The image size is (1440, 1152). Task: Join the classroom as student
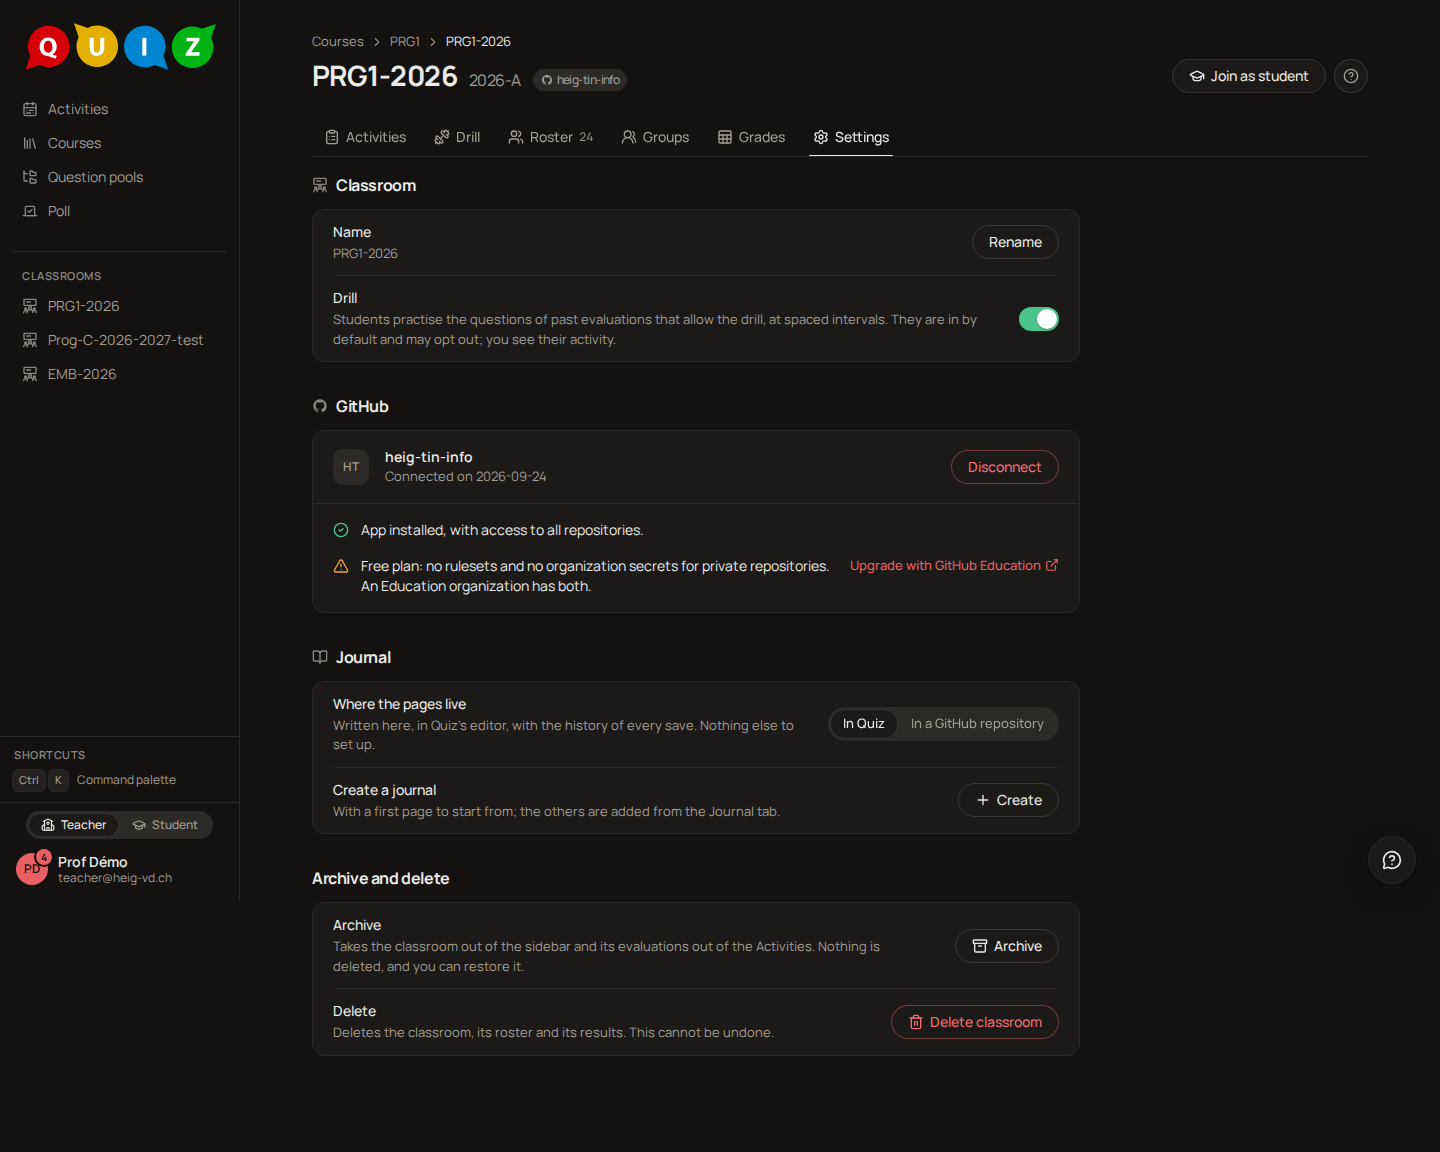(1249, 76)
